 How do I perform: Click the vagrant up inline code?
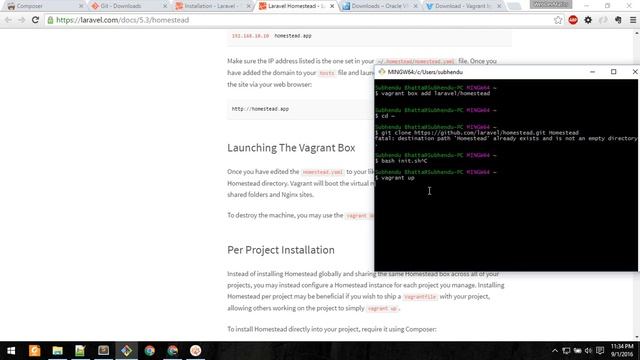click(x=382, y=309)
